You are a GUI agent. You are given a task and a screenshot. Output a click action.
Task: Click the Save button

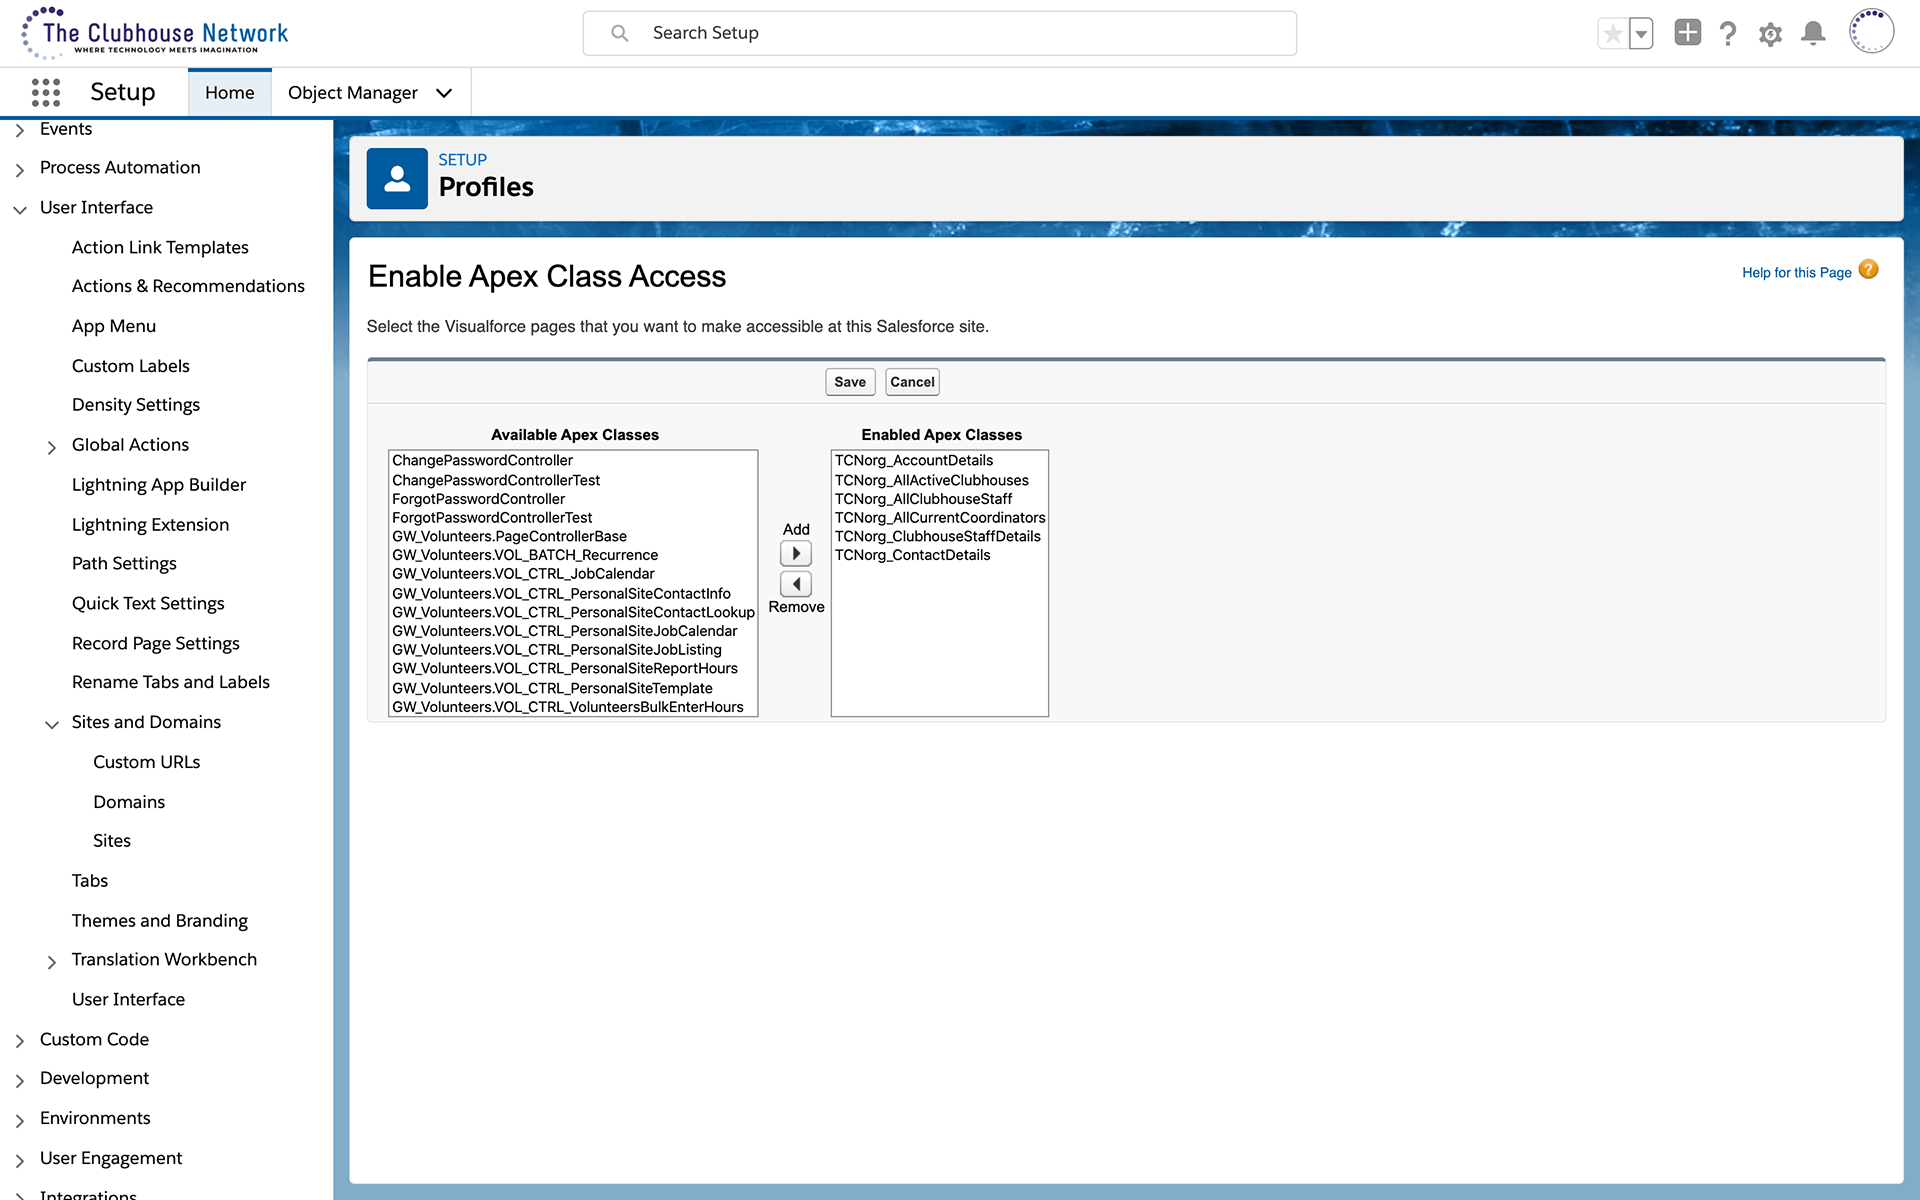pos(850,382)
